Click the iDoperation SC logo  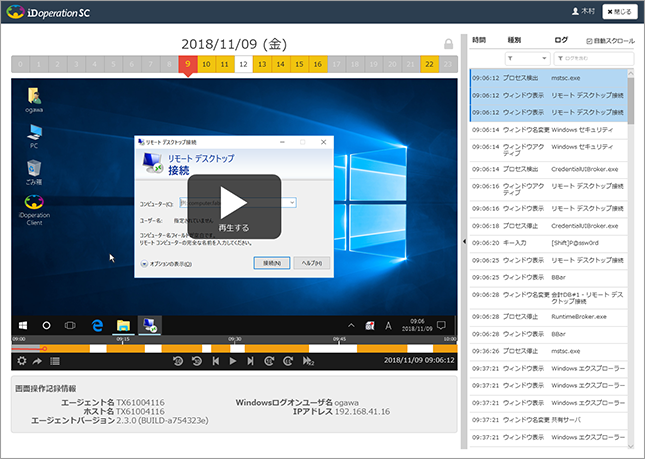pyautogui.click(x=48, y=12)
